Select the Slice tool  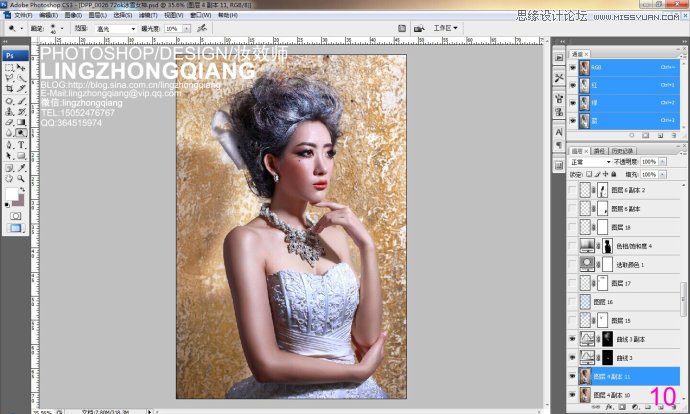click(x=21, y=88)
